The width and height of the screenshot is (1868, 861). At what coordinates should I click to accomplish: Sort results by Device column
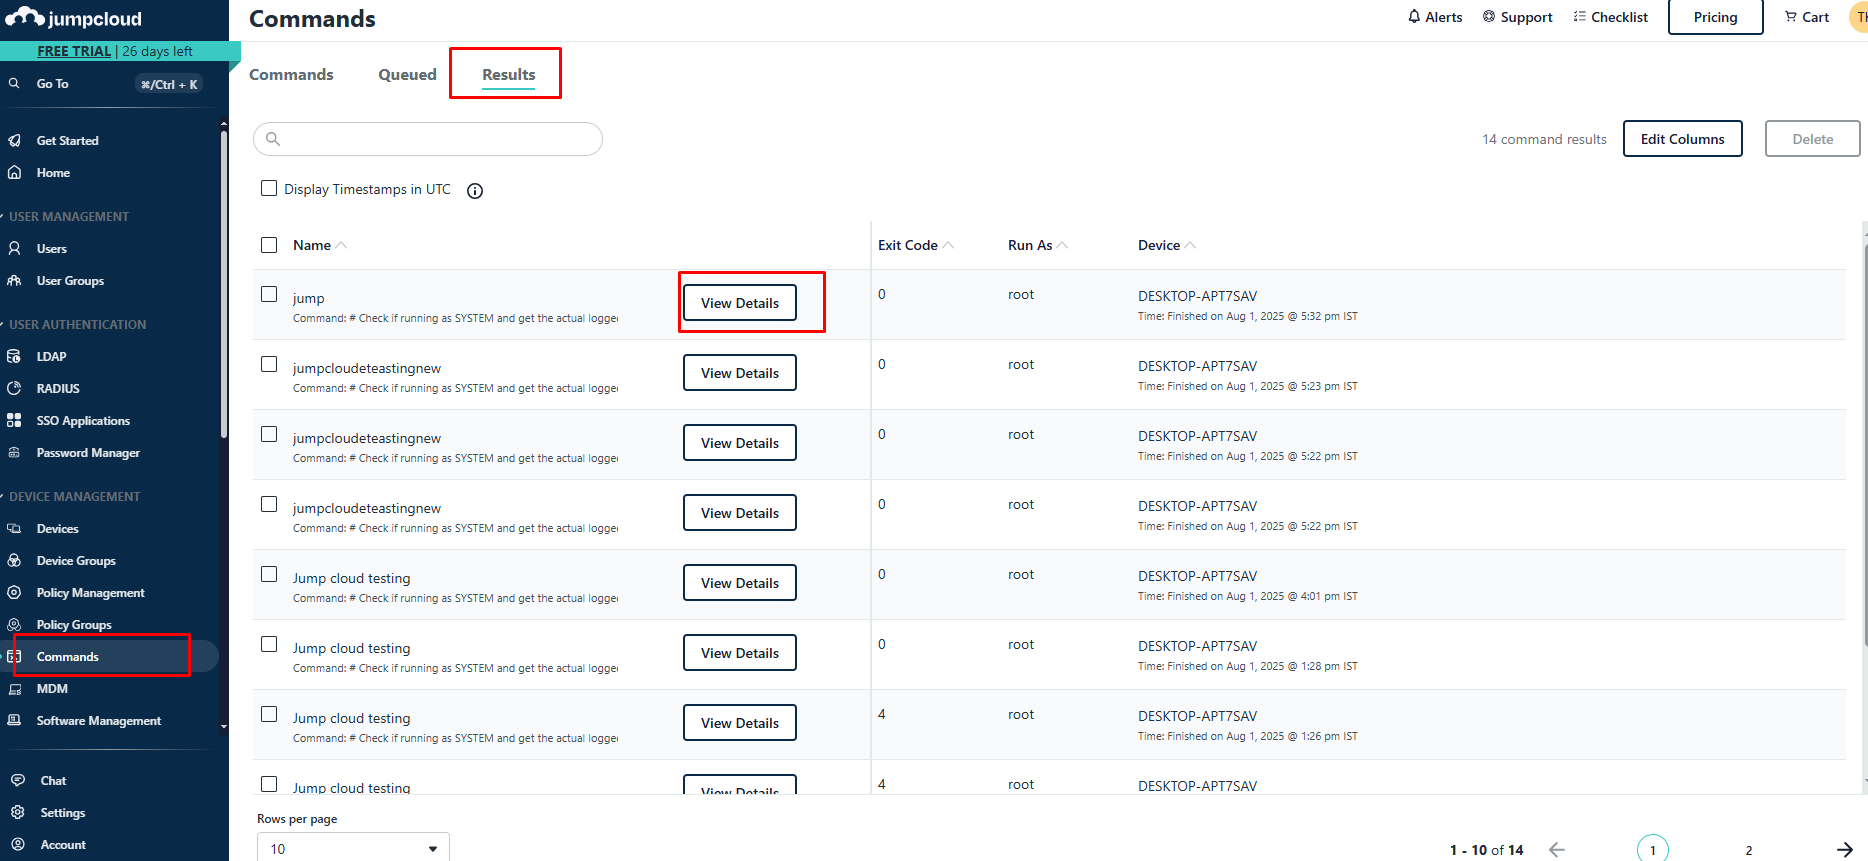(1166, 245)
